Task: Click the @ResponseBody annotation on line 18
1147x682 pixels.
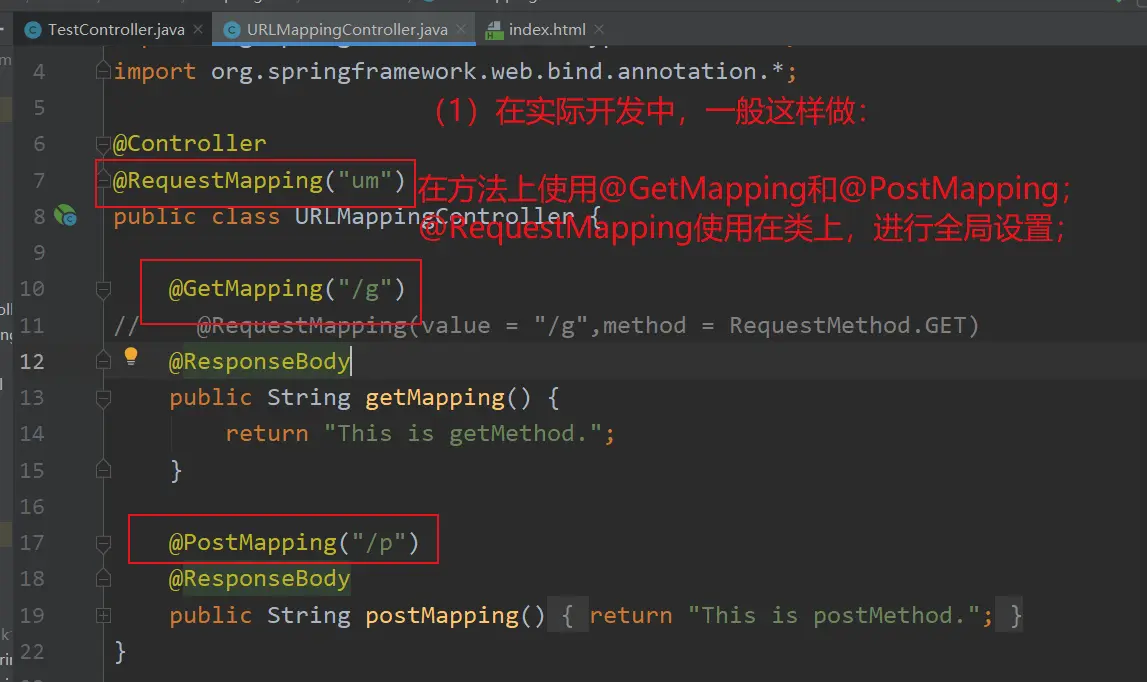Action: coord(260,579)
